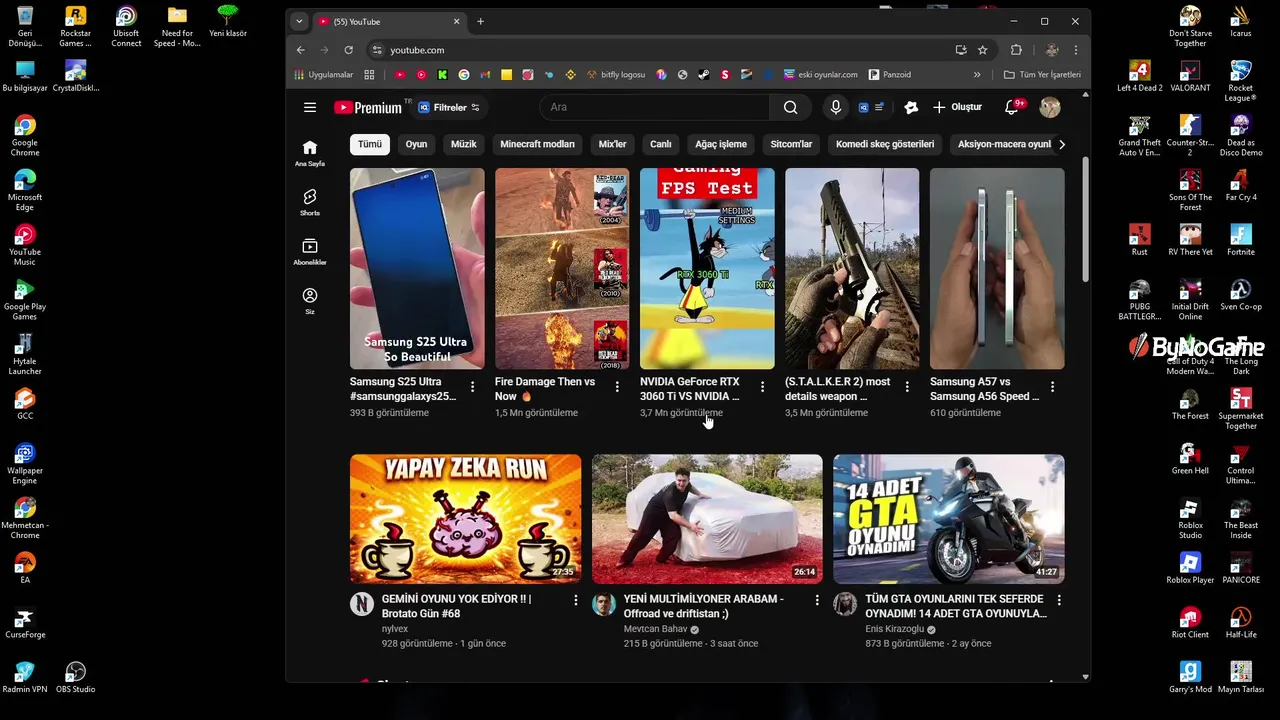Open options for GEMİNİ OYUNU video
This screenshot has height=720, width=1280.
pos(575,600)
